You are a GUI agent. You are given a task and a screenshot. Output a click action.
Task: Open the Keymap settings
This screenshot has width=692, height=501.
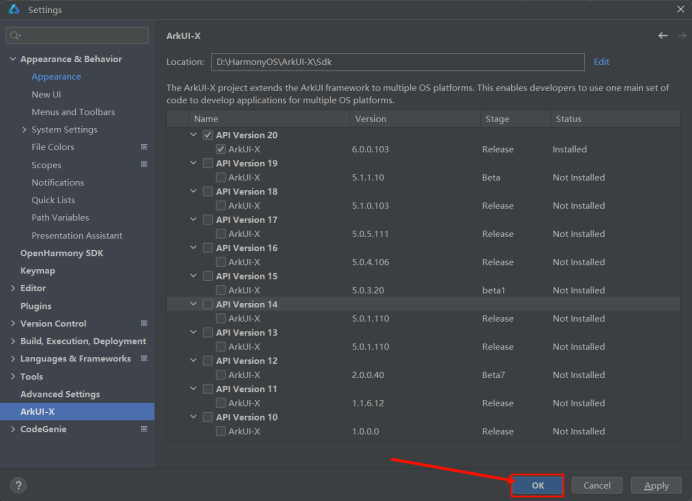coord(38,271)
